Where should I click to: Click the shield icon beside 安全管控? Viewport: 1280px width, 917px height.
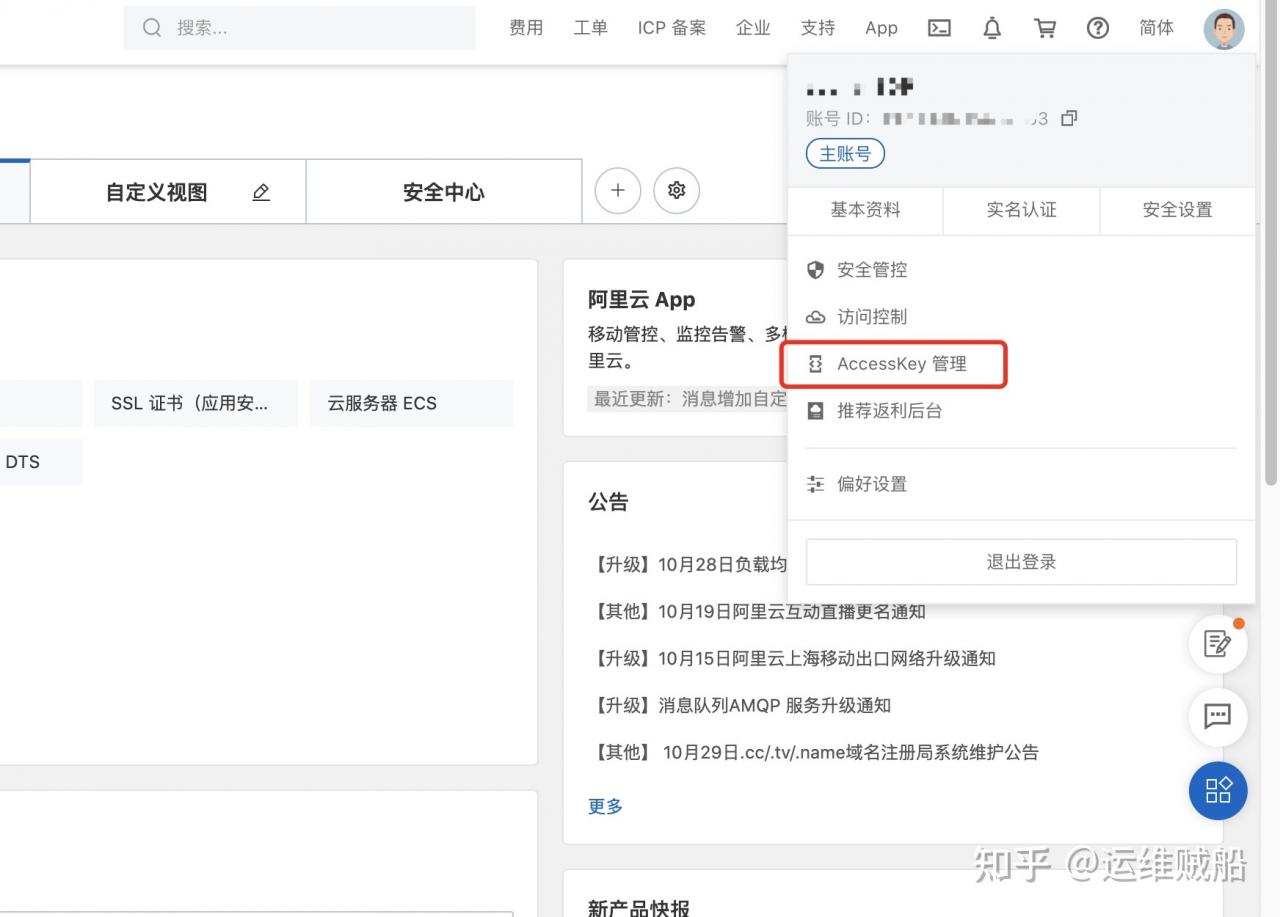click(816, 270)
